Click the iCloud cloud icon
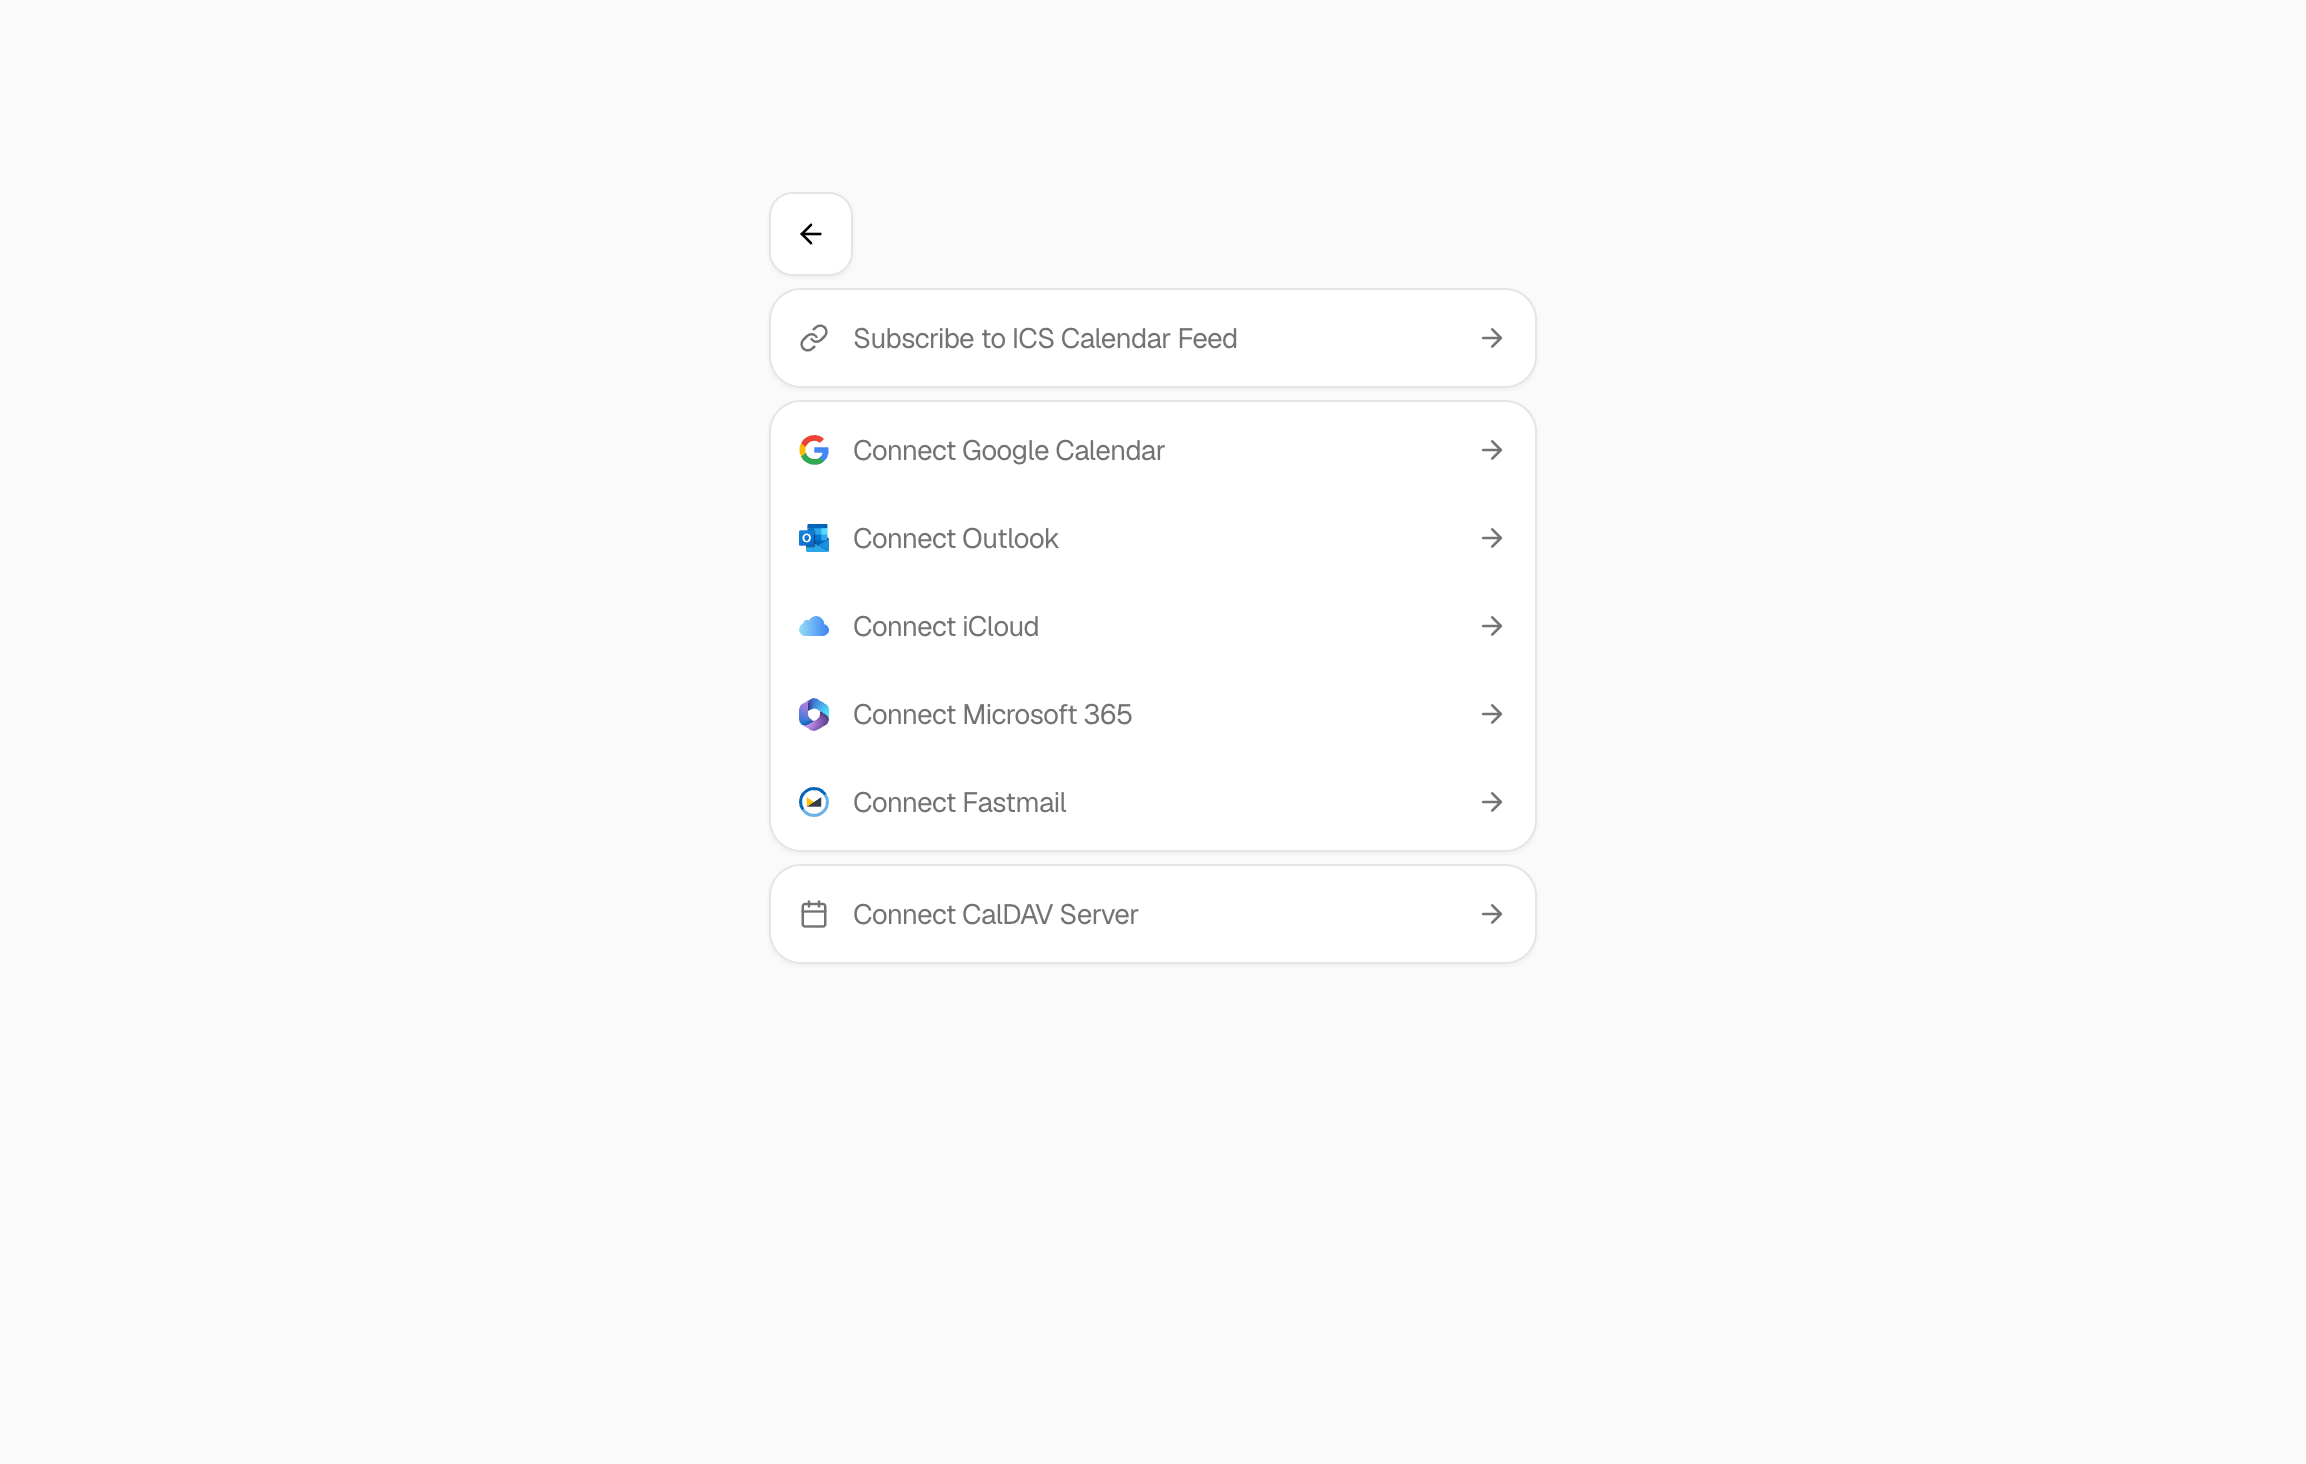This screenshot has height=1464, width=2306. click(814, 627)
